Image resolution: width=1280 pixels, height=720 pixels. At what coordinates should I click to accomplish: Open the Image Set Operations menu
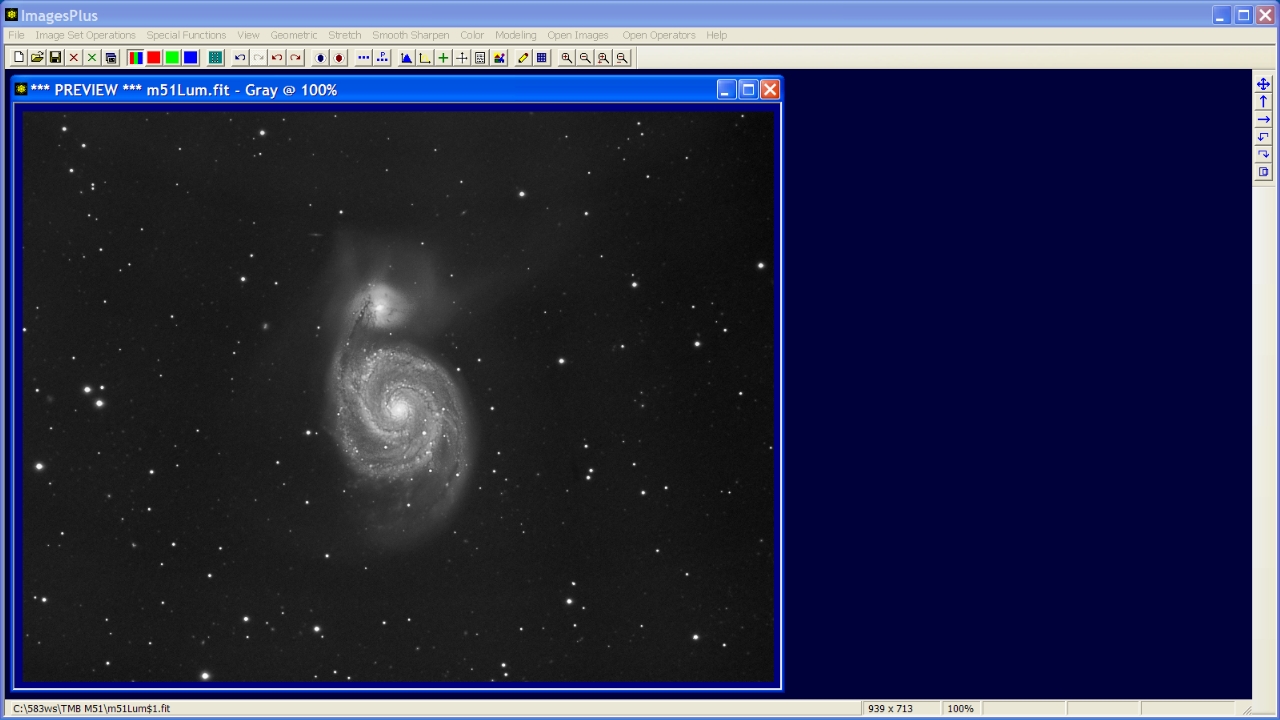pyautogui.click(x=85, y=35)
